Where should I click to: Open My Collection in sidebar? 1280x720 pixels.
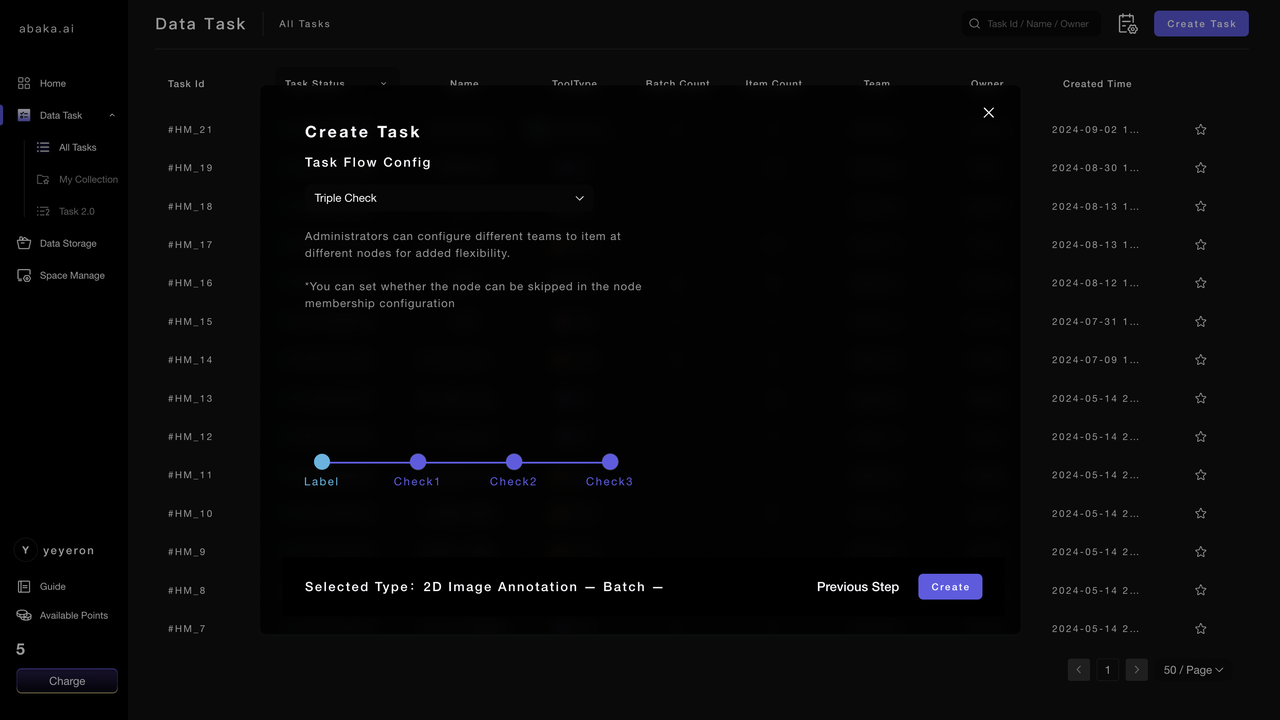(88, 179)
